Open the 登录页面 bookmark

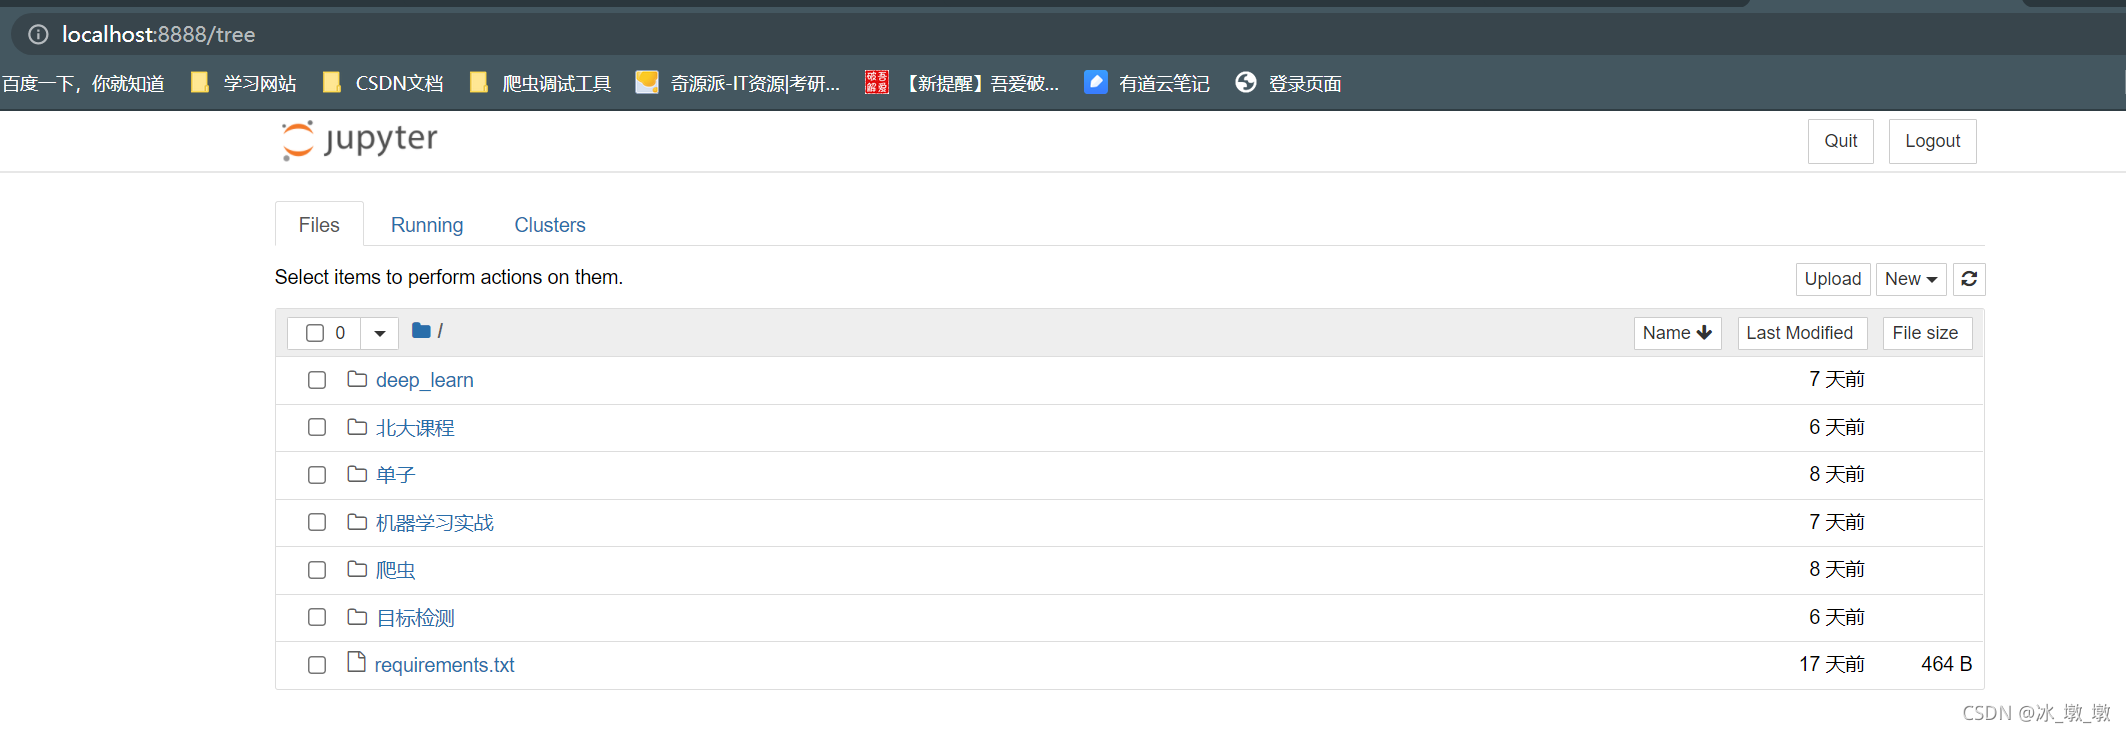pos(1288,83)
